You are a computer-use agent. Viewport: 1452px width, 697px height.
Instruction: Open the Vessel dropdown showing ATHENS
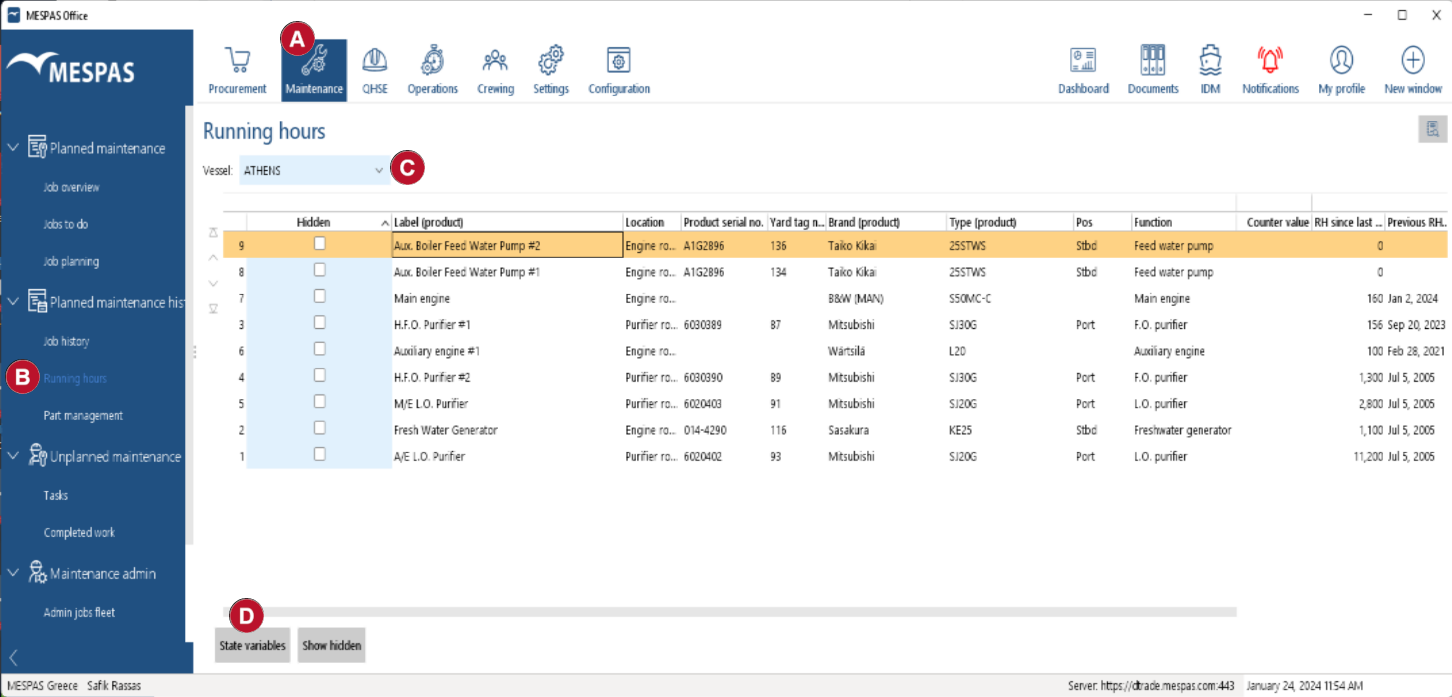[x=314, y=171]
